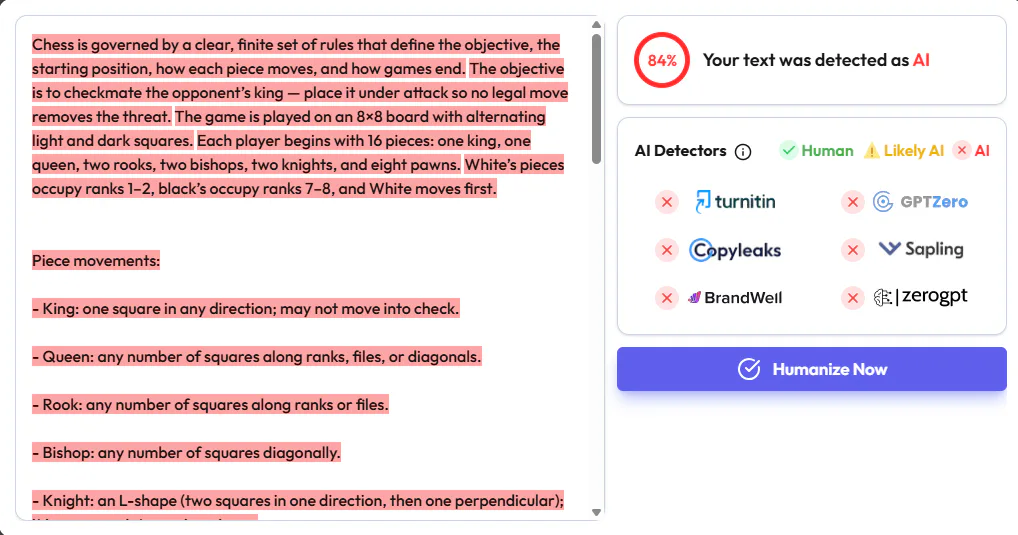Open the AI Detectors info icon
Screen dimensions: 1018x535
[x=743, y=152]
